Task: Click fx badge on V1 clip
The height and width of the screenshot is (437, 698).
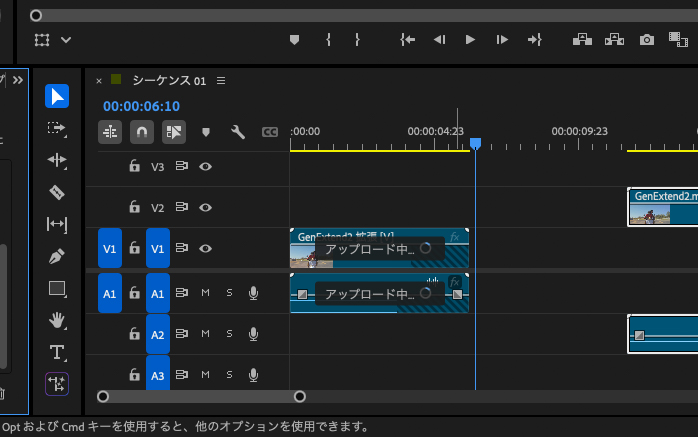Action: point(455,237)
